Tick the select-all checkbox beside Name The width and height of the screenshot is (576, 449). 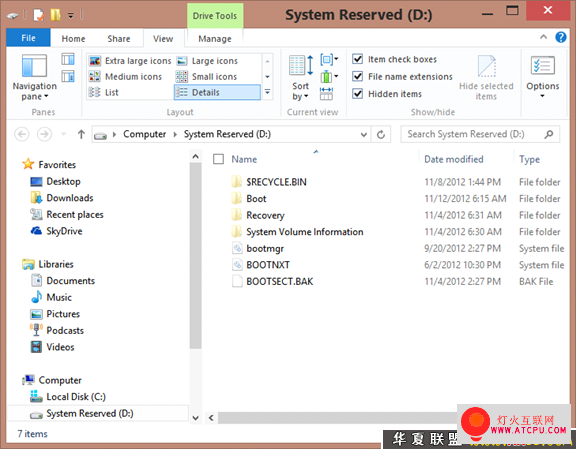(219, 159)
